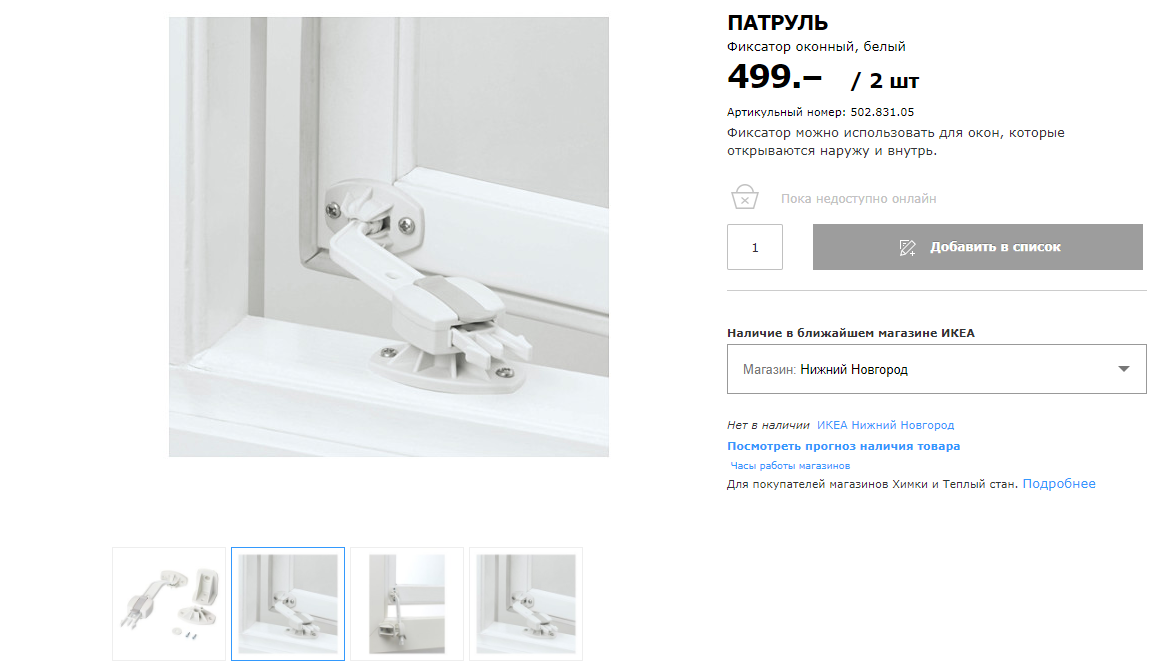The height and width of the screenshot is (669, 1163).
Task: Open the ИКЕА Нижний Новгород link
Action: point(885,425)
